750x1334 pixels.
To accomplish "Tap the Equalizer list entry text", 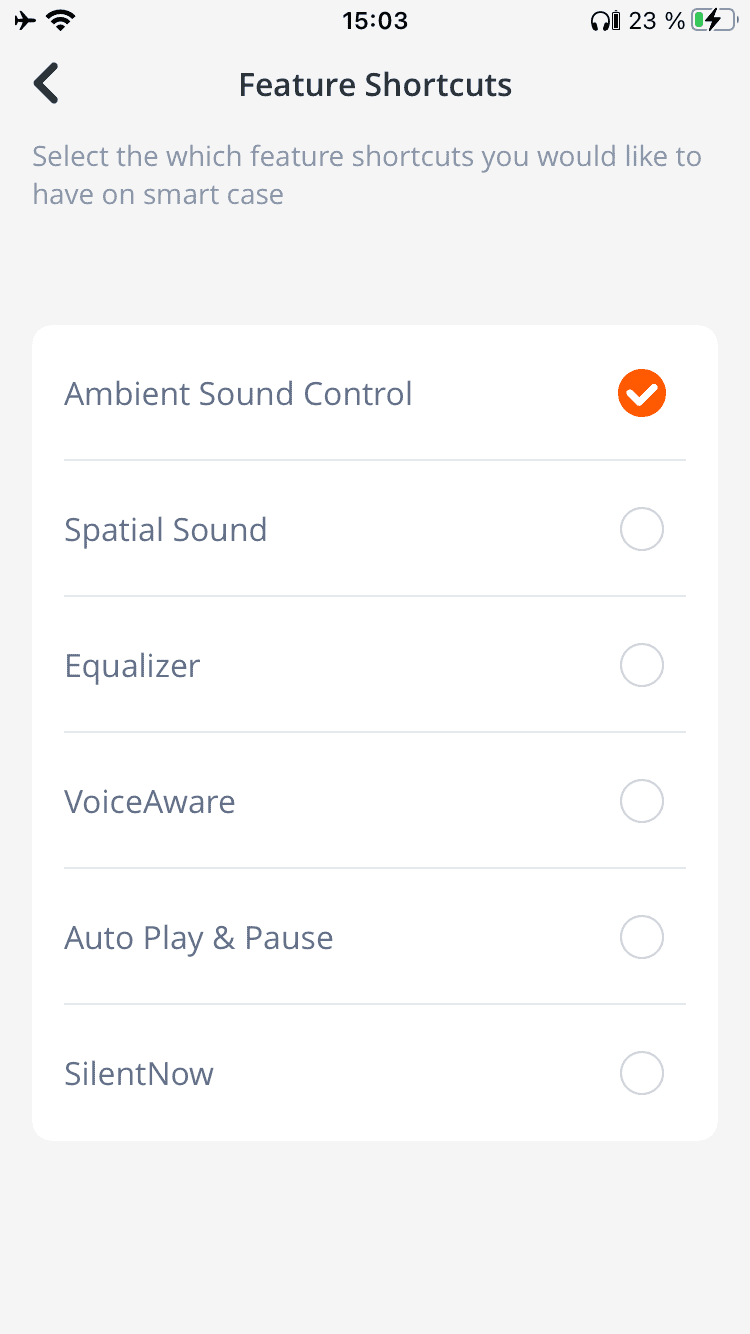I will 133,666.
